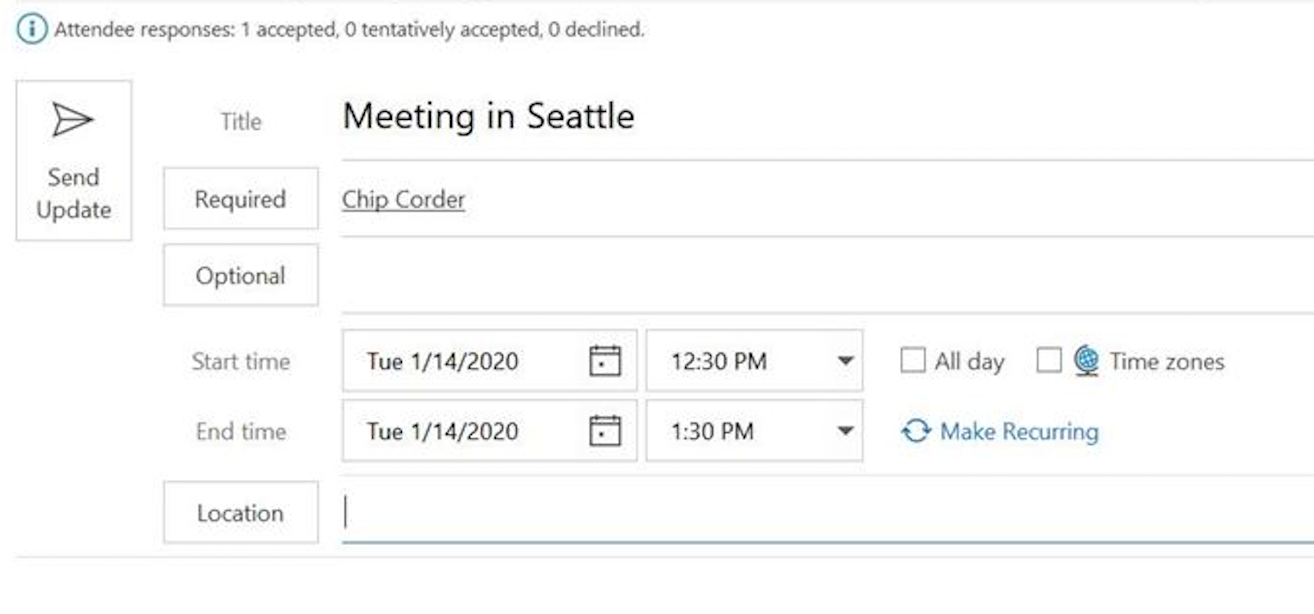Click the Optional attendees button
Screen dimensions: 1314x614
[240, 276]
